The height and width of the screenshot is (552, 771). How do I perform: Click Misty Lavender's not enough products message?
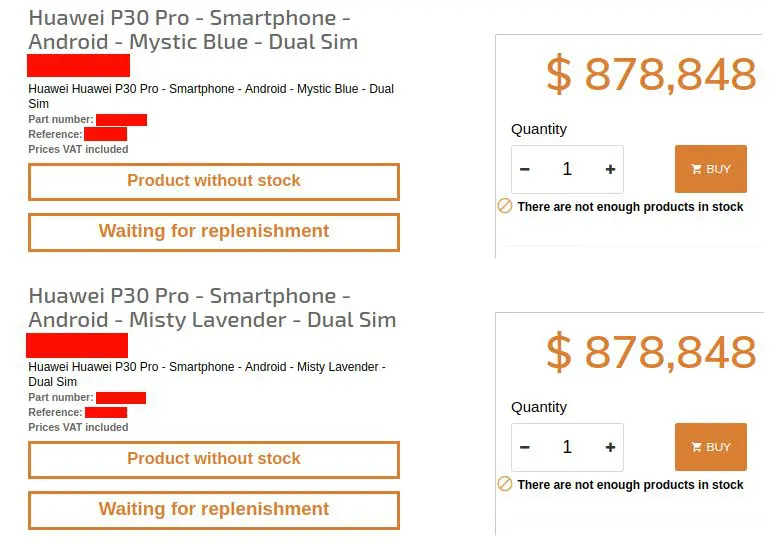pyautogui.click(x=630, y=485)
